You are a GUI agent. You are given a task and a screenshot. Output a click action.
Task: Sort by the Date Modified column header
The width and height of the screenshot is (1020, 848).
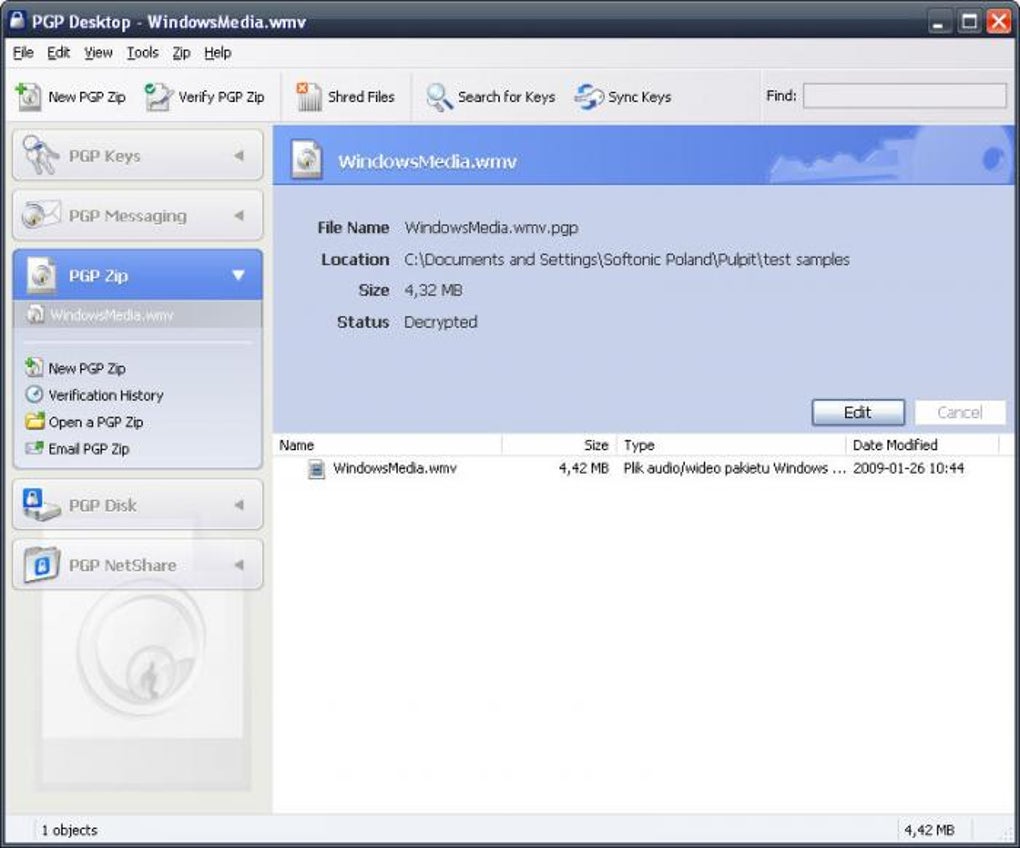(922, 445)
